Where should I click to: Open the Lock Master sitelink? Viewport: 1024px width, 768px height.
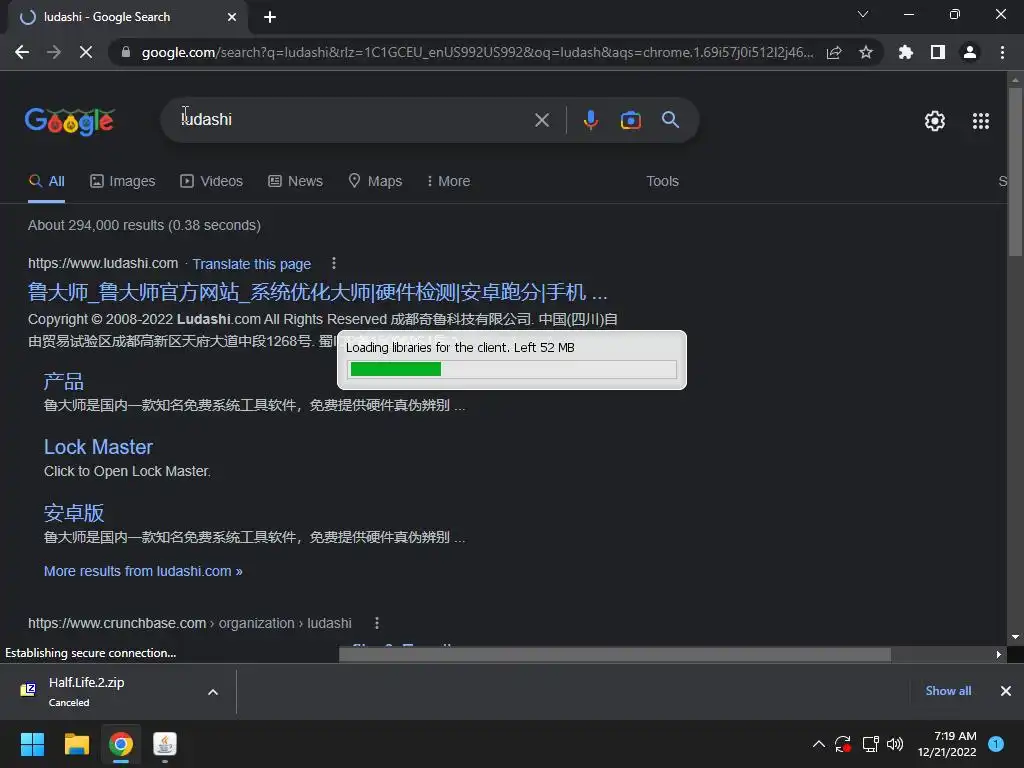point(98,447)
